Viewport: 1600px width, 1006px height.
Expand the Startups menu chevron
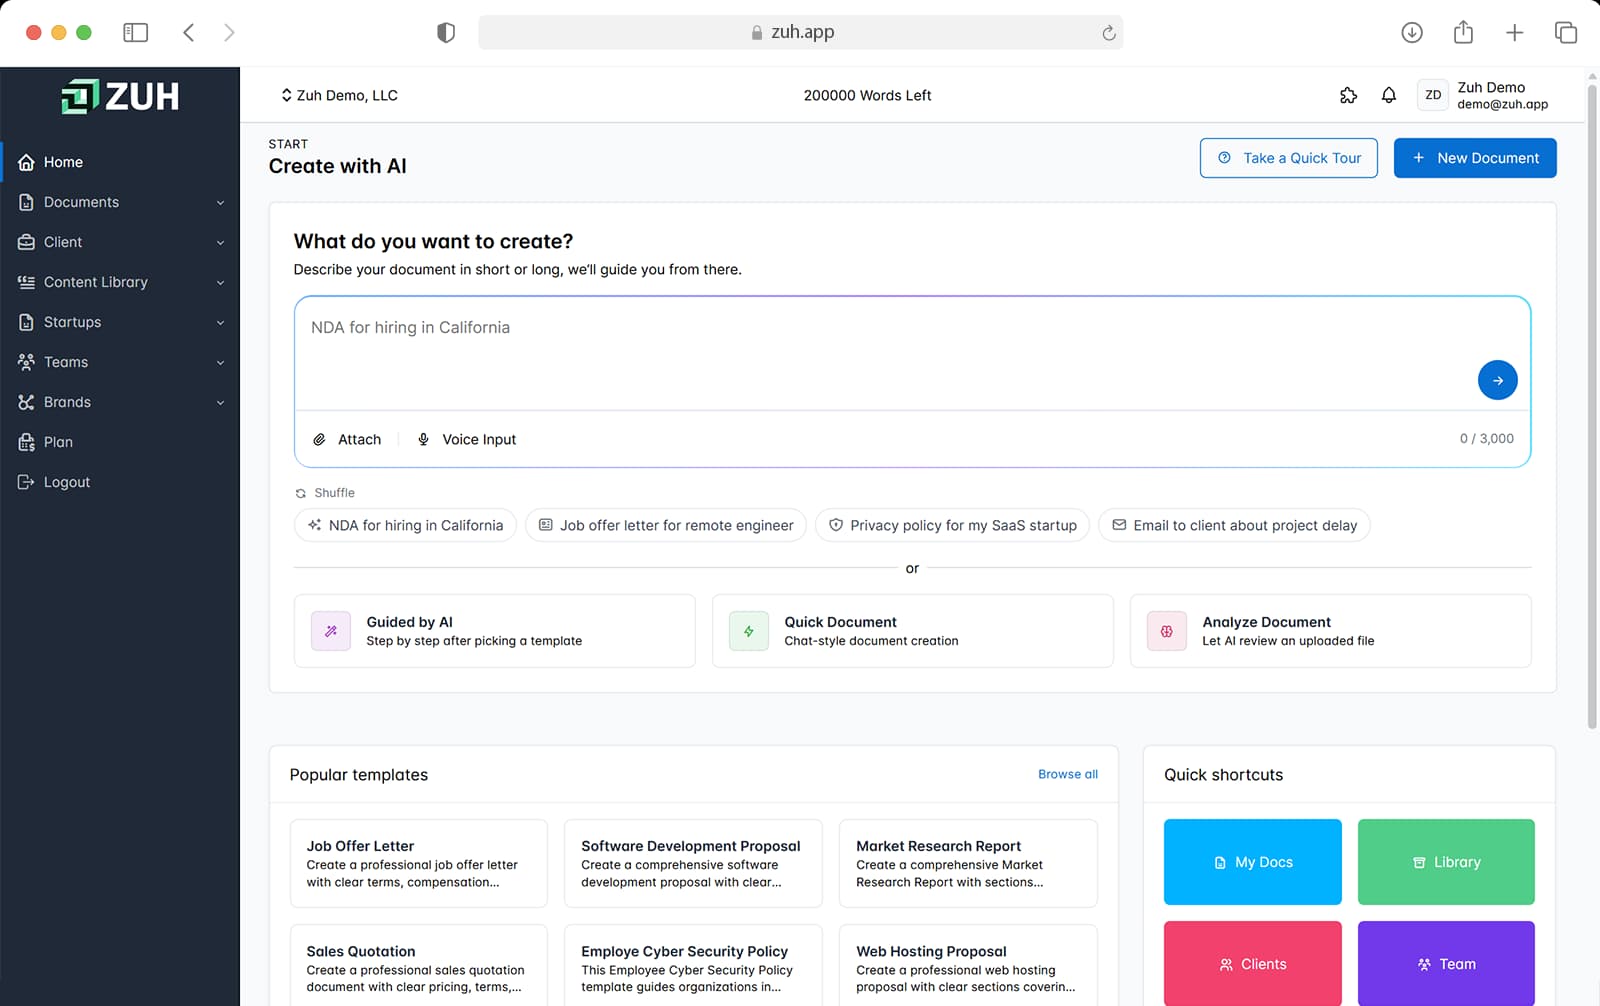(220, 323)
